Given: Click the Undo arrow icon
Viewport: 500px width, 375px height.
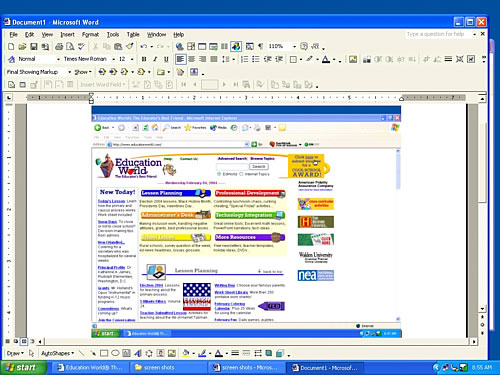Looking at the screenshot, I should (144, 47).
